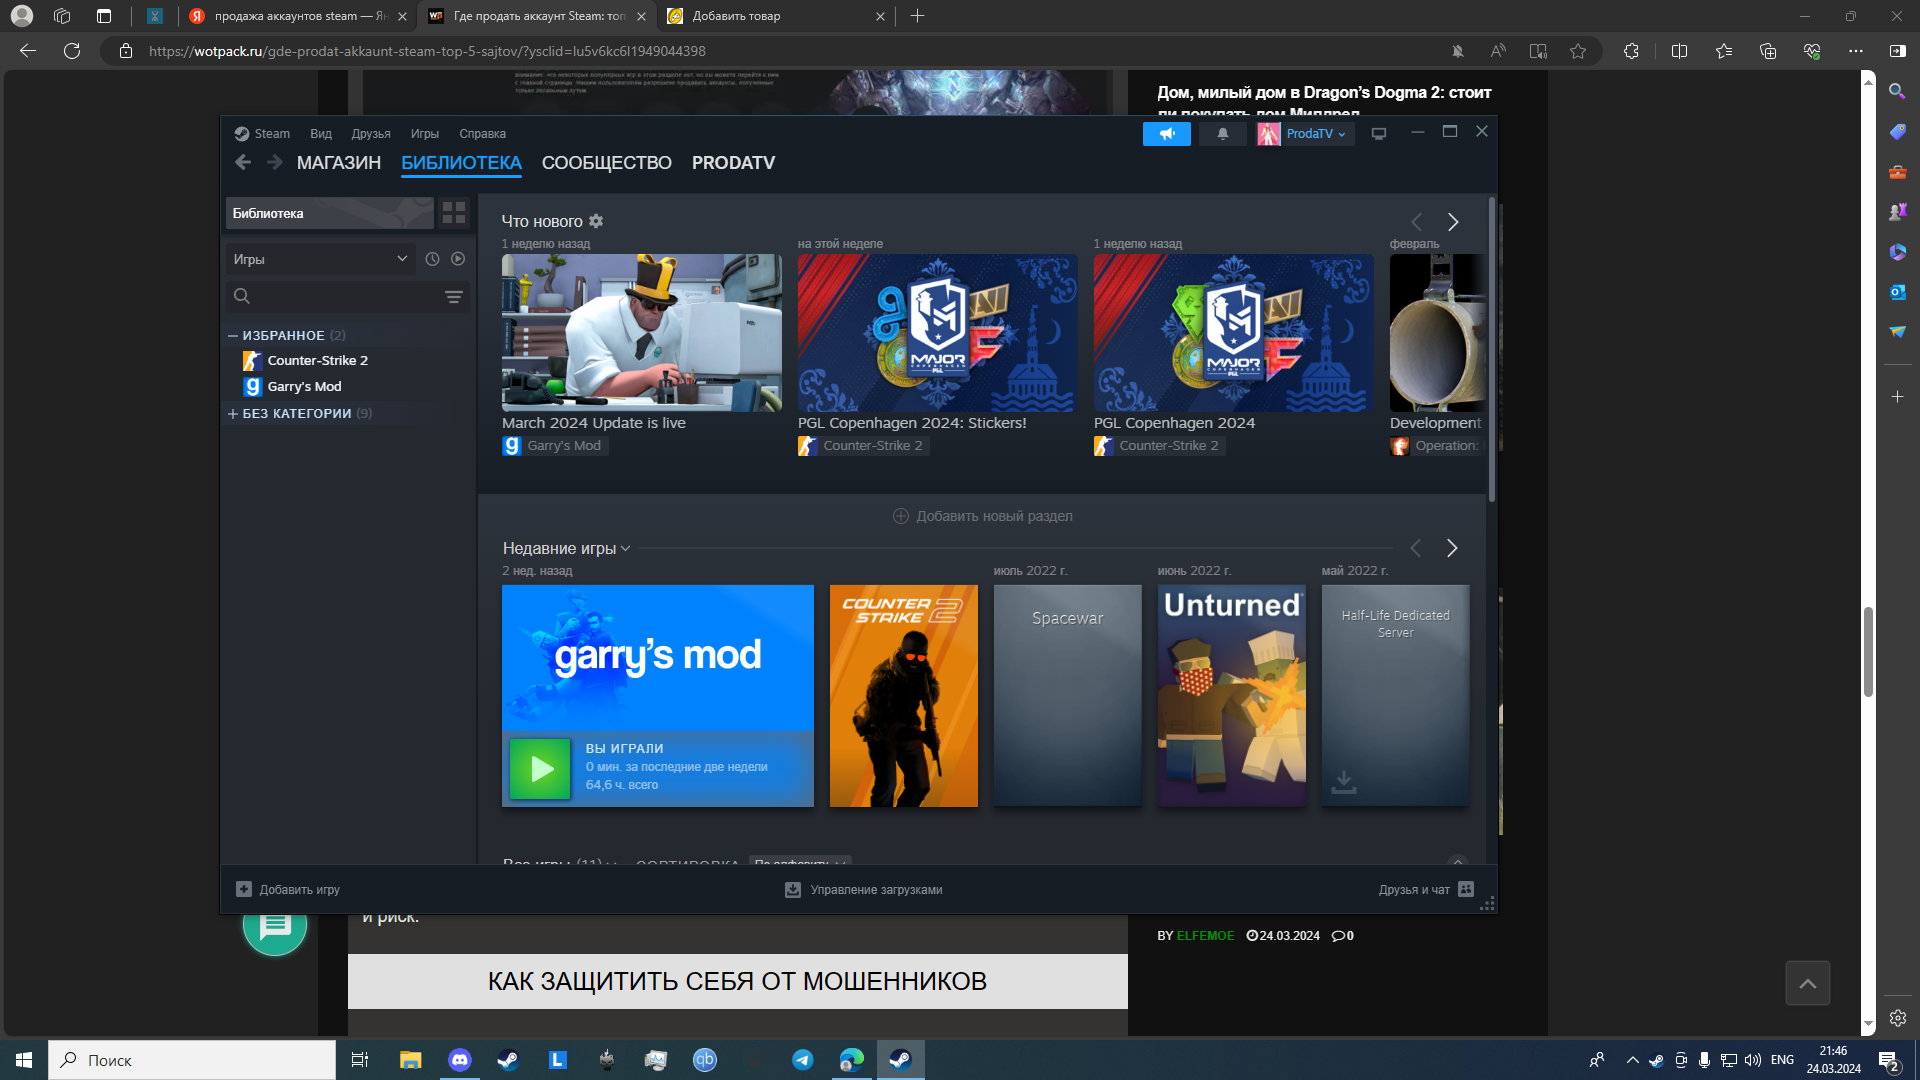Open Steam notifications bell
Image resolution: width=1920 pixels, height=1080 pixels.
click(x=1222, y=134)
